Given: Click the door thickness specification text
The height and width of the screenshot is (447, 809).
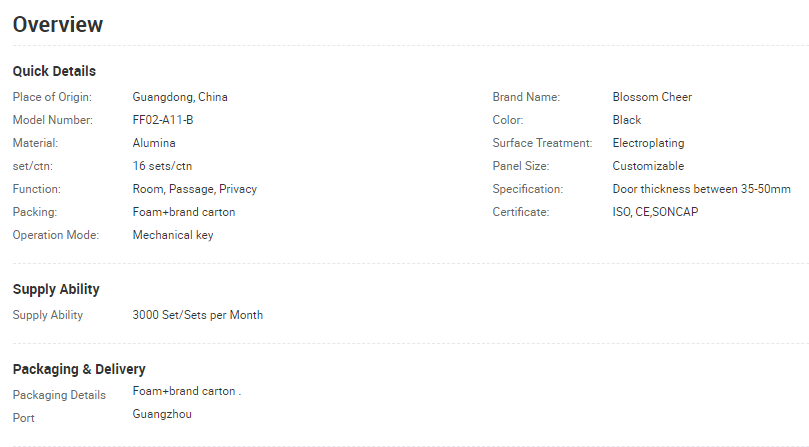Looking at the screenshot, I should pos(701,189).
